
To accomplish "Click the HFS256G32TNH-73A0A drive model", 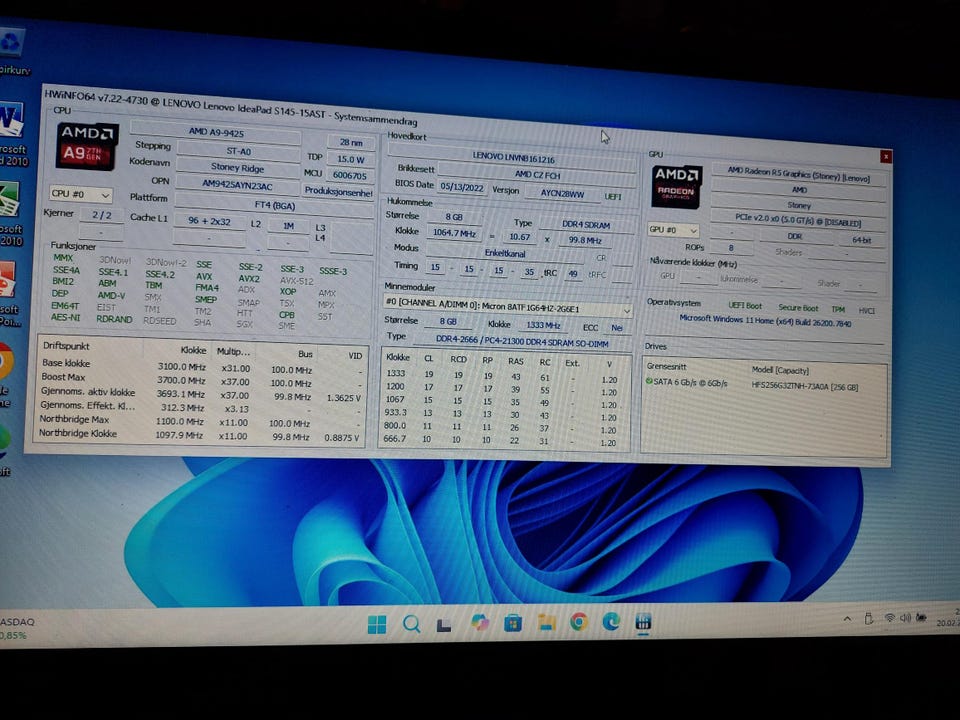I will click(x=804, y=386).
